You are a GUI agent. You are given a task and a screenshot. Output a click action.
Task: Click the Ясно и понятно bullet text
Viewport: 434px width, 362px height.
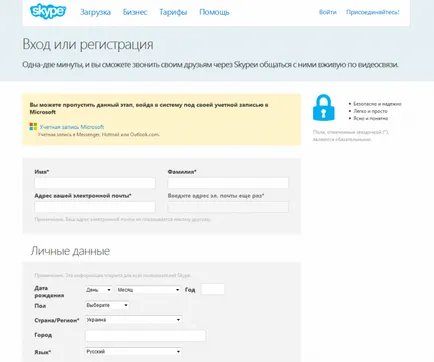(371, 118)
